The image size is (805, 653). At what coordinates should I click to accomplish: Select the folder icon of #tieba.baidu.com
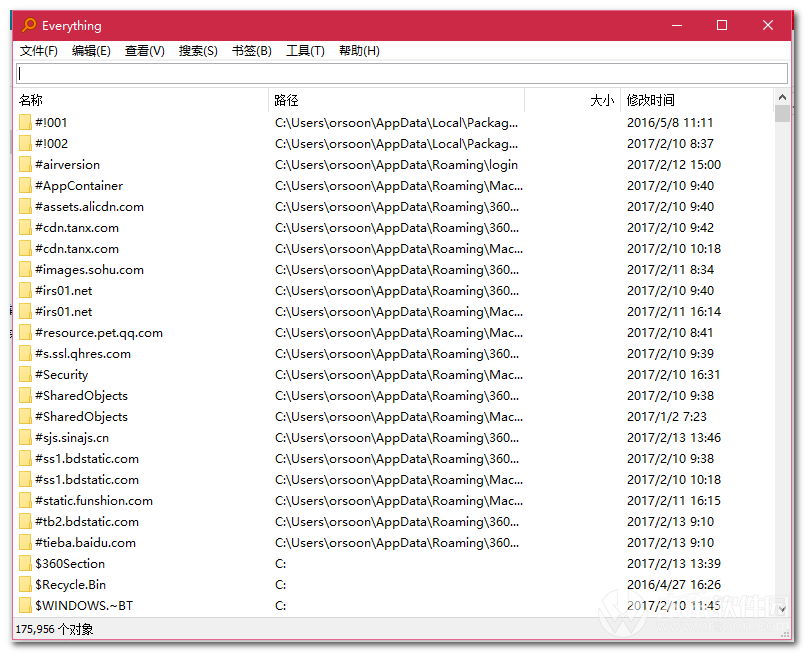[x=25, y=543]
